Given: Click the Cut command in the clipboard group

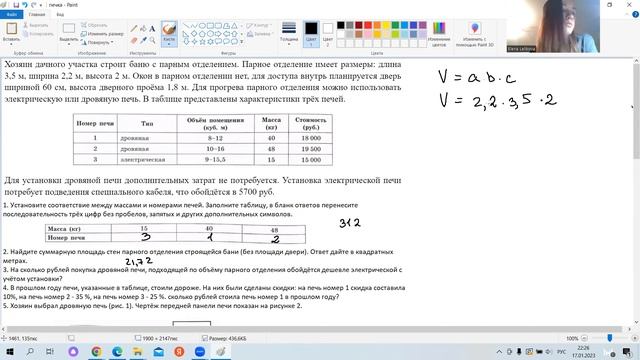Looking at the screenshot, I should 36,25.
